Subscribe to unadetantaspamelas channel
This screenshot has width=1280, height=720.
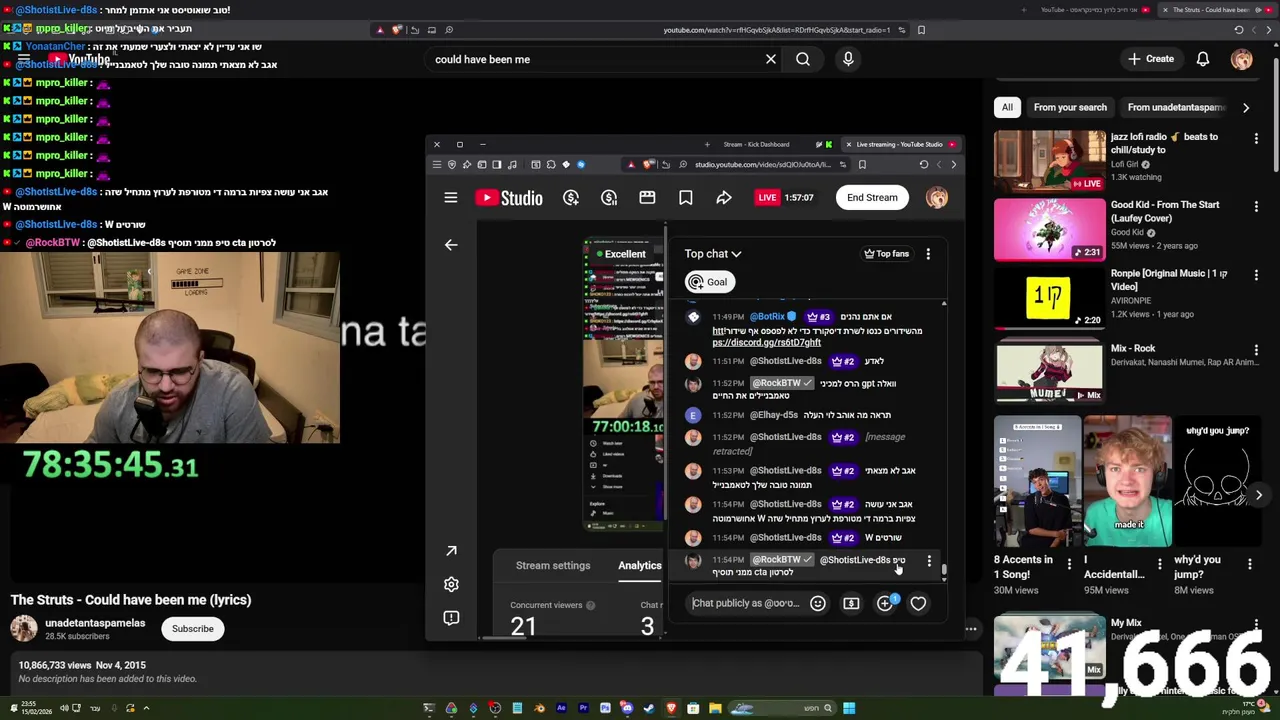[192, 629]
